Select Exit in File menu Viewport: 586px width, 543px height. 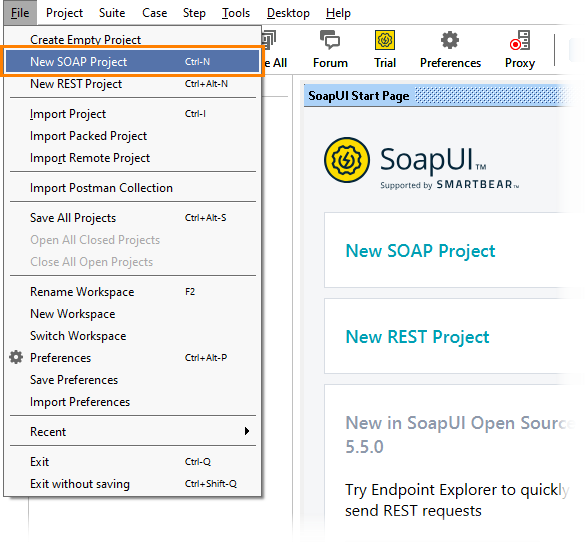tap(133, 462)
